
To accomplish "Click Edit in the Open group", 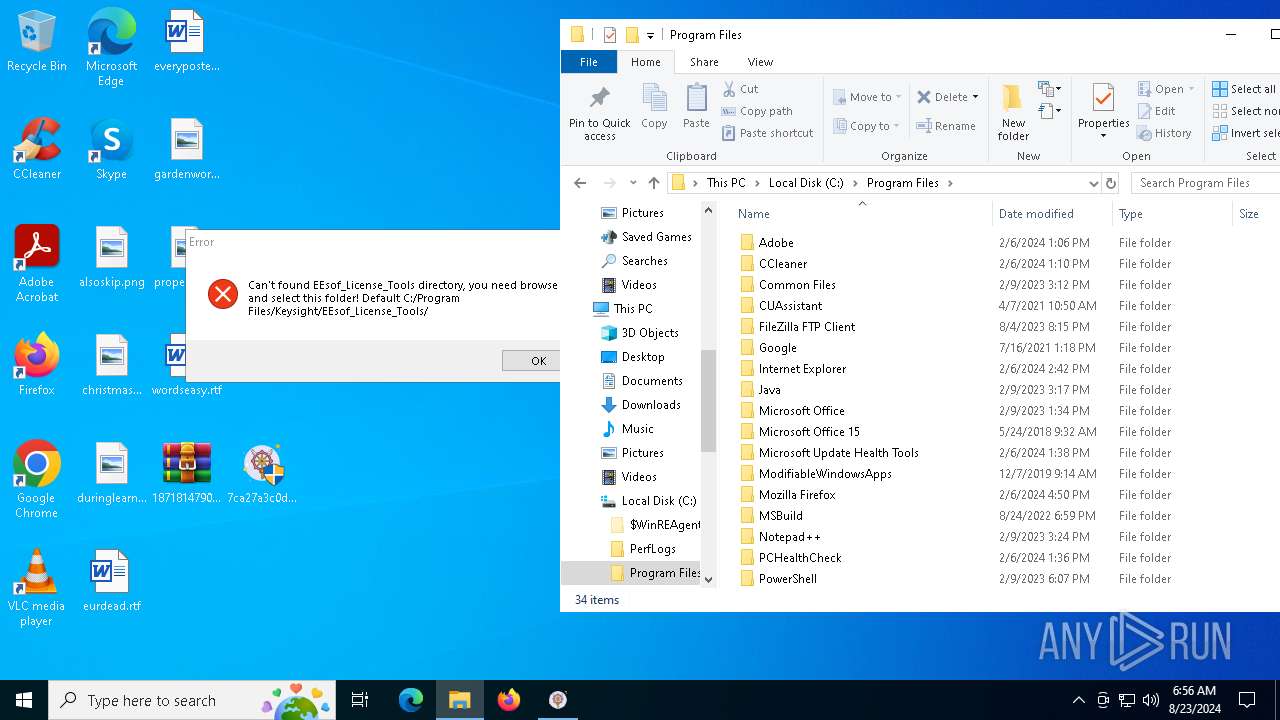I will point(1157,111).
